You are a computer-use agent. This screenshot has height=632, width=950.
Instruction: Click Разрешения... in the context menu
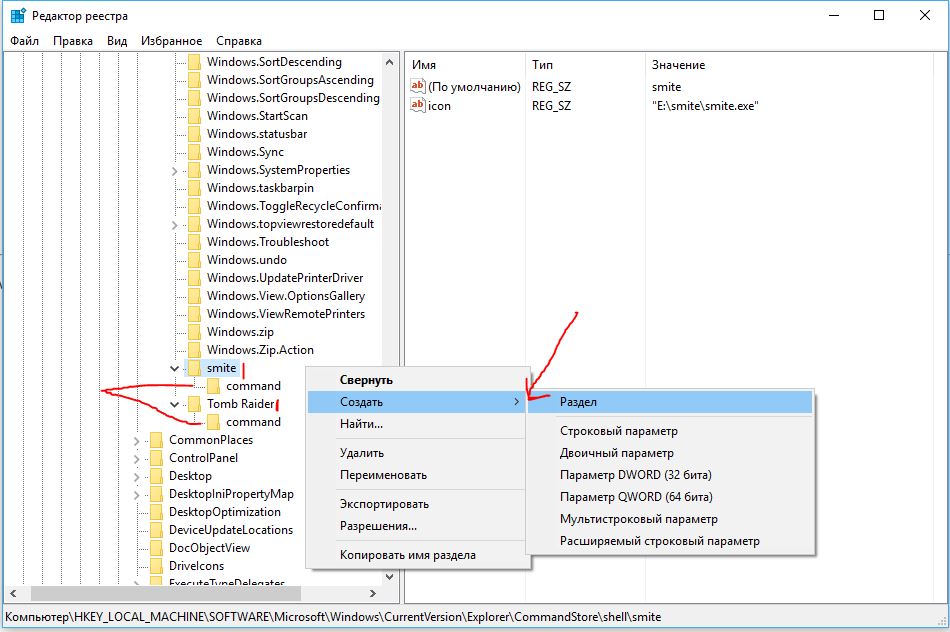378,525
